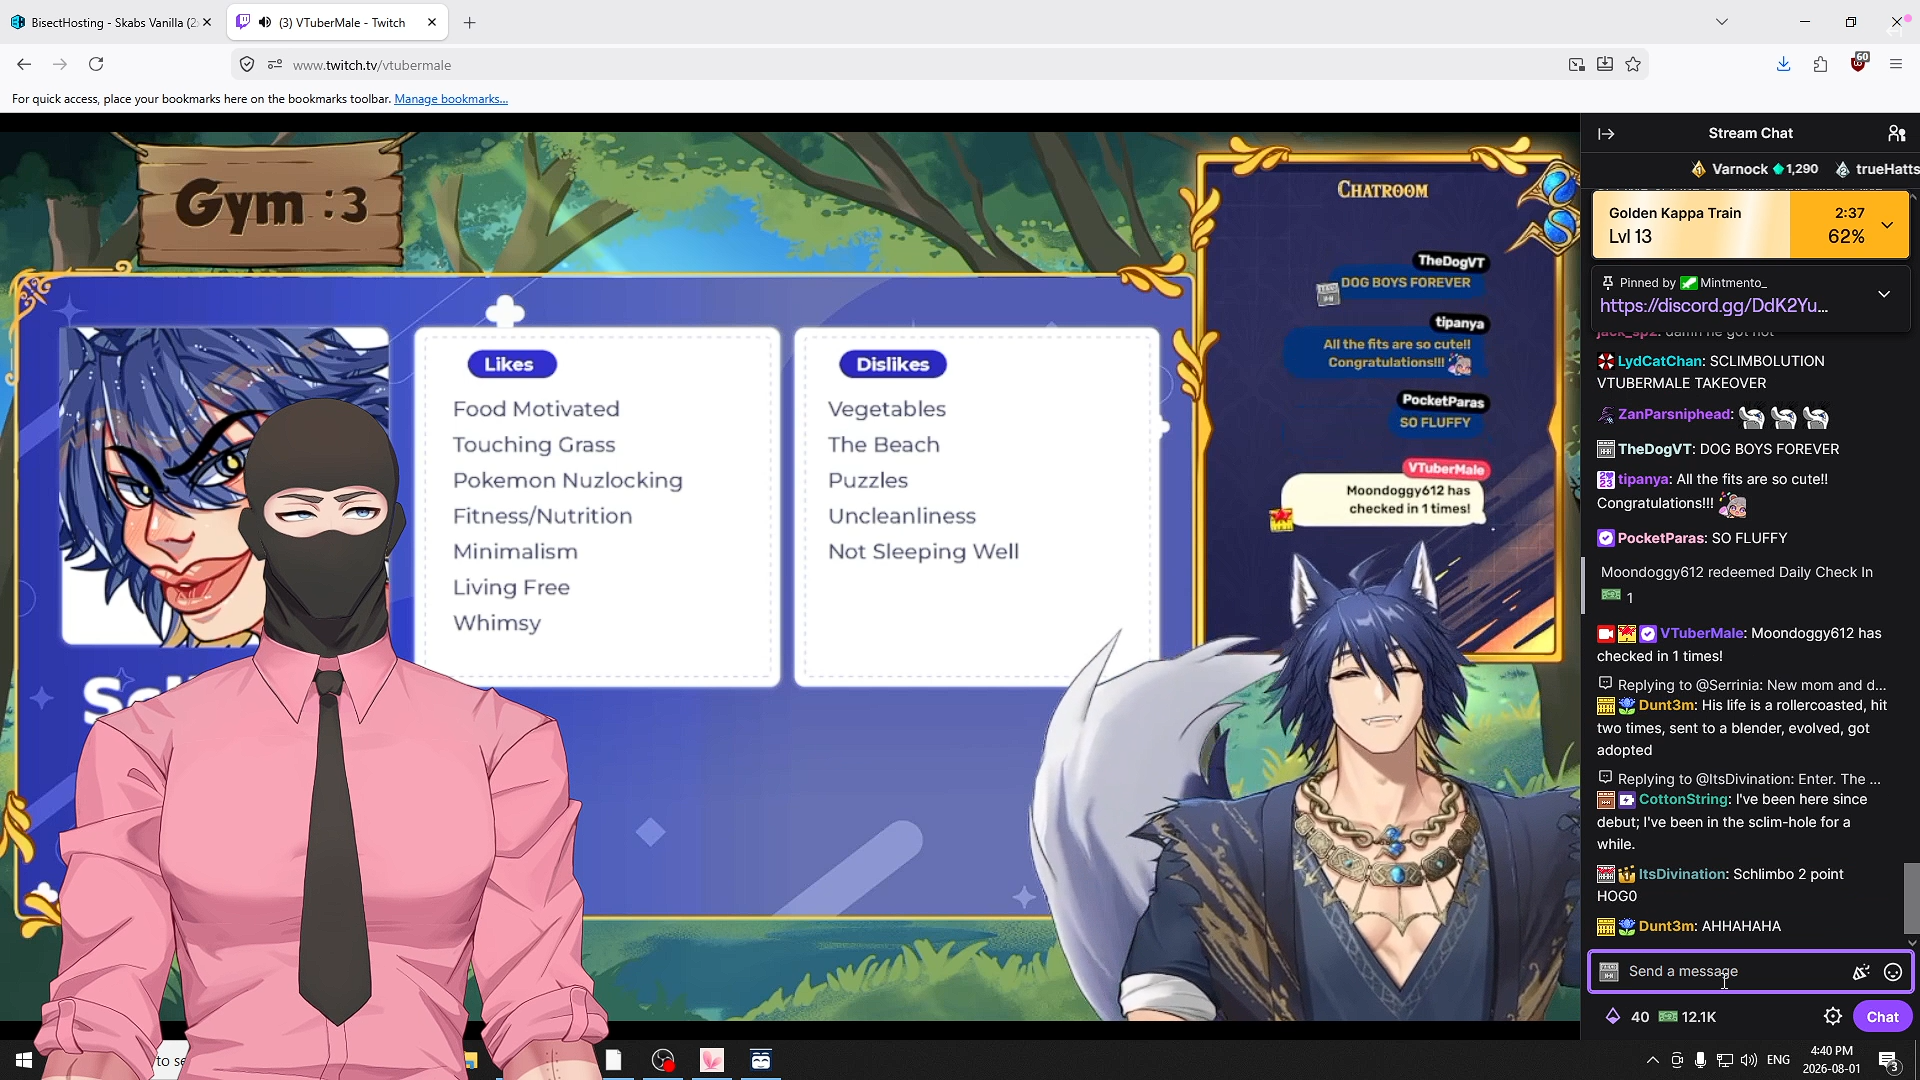
Task: Expand the Golden Kappa Train details
Action: 1887,225
